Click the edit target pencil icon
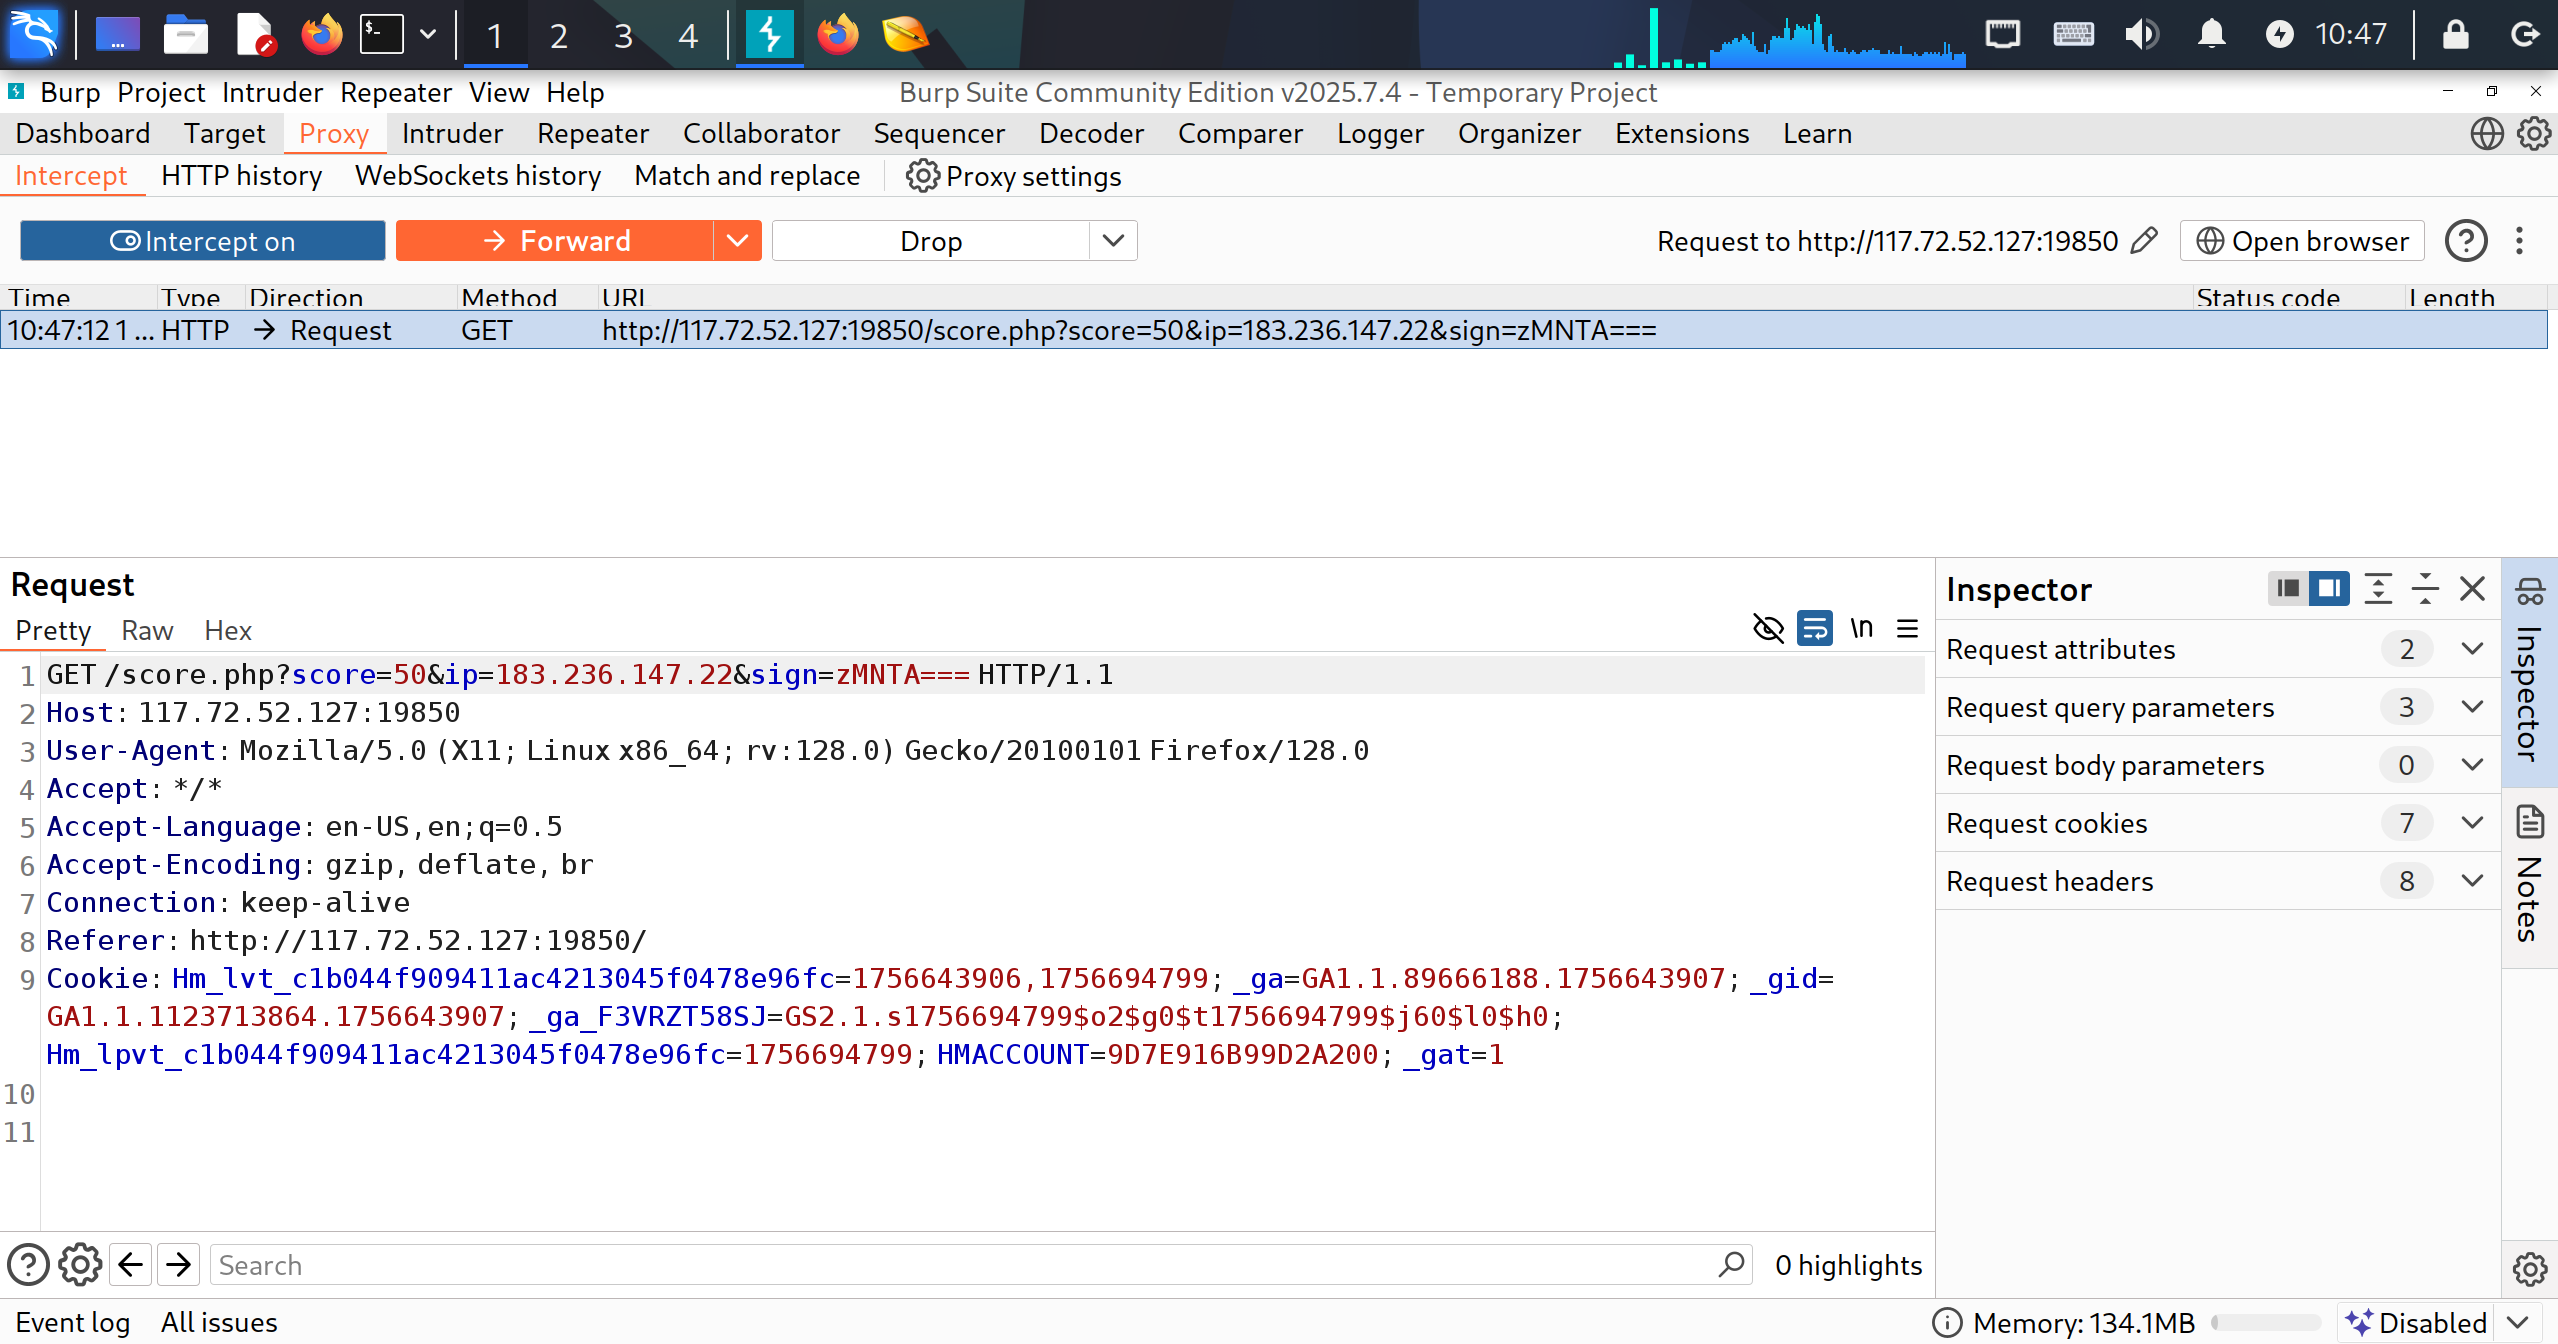Screen dimensions: 2558x1344 pyautogui.click(x=2144, y=241)
